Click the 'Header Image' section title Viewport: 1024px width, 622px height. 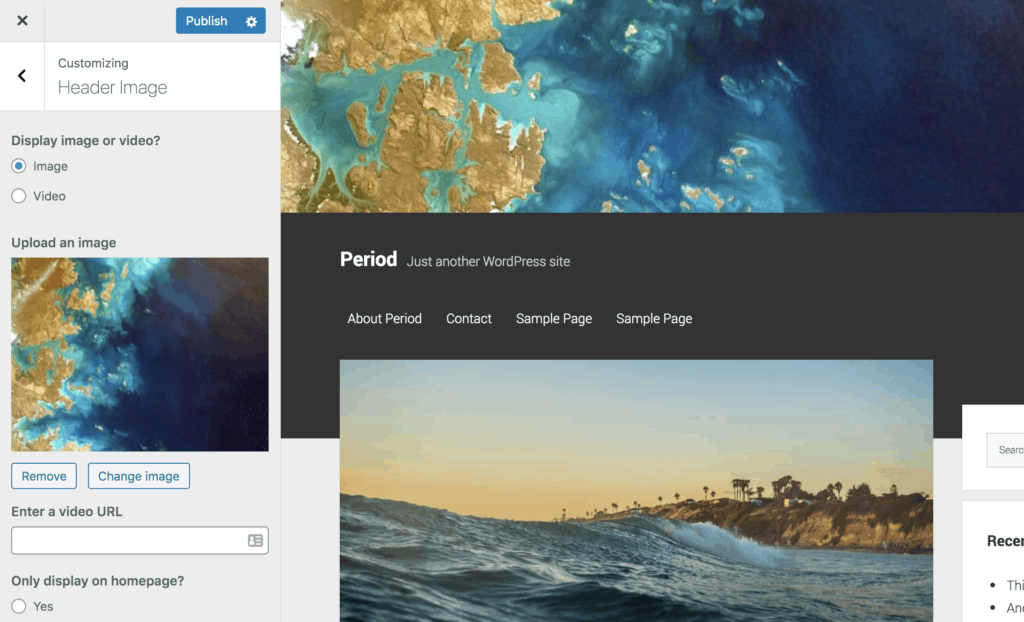112,88
